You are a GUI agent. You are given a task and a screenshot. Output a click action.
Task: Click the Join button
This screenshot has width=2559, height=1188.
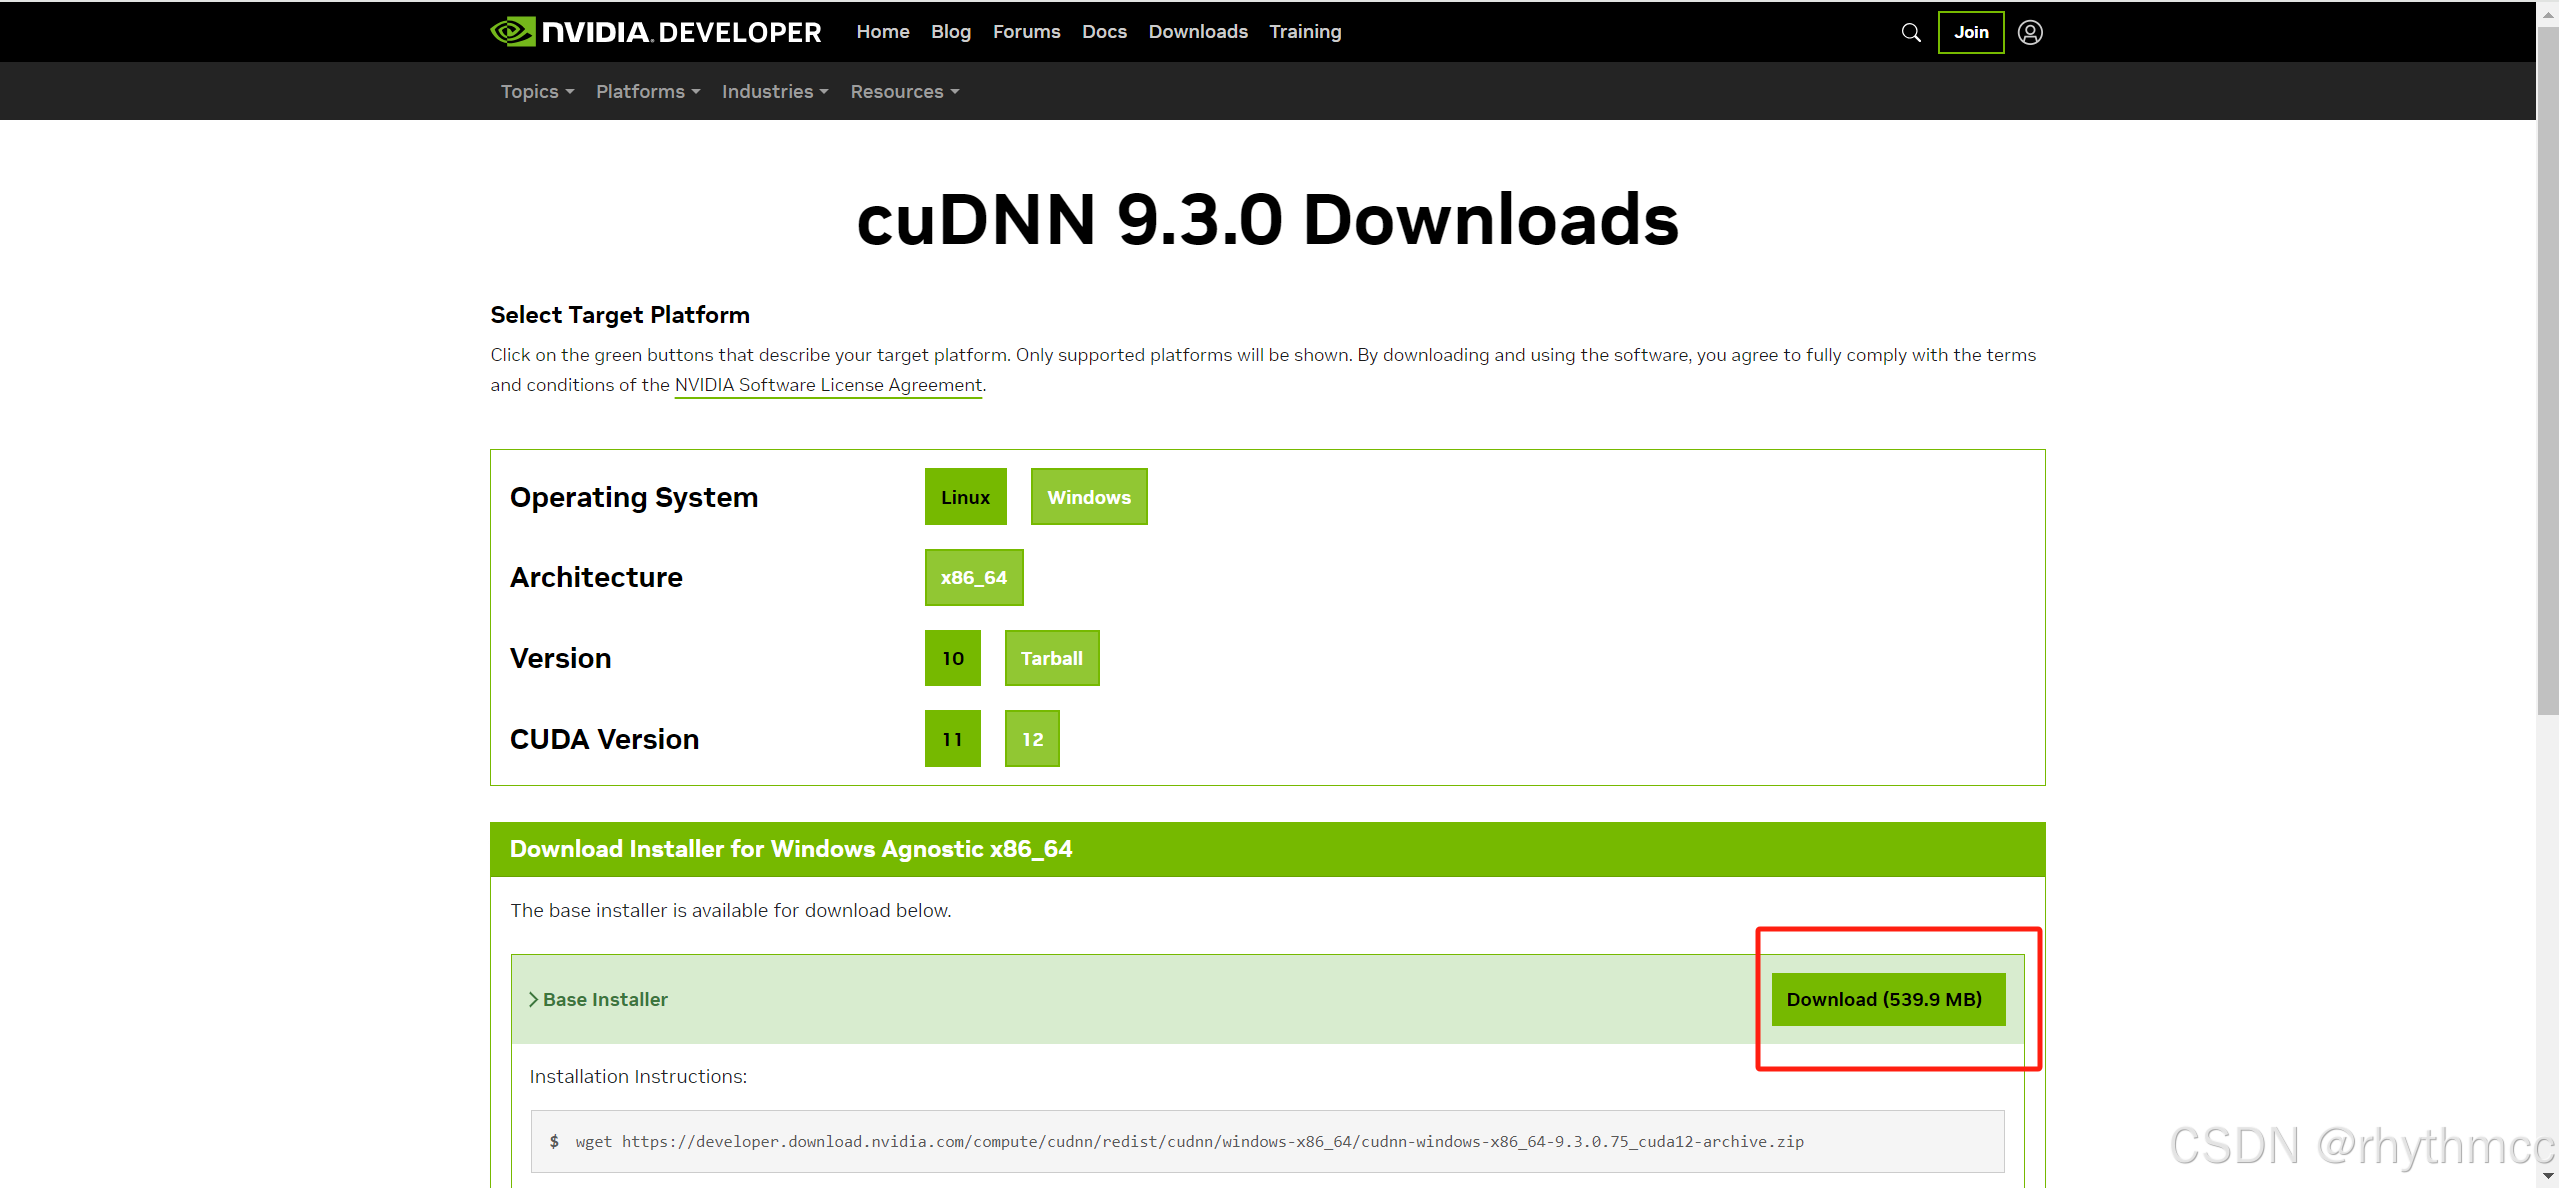click(1970, 32)
